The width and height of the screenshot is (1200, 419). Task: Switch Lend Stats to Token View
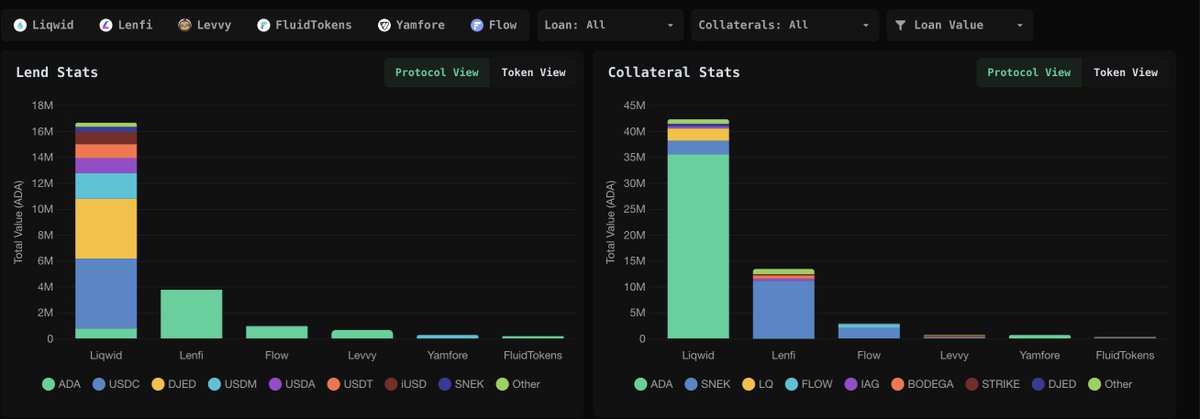(534, 72)
